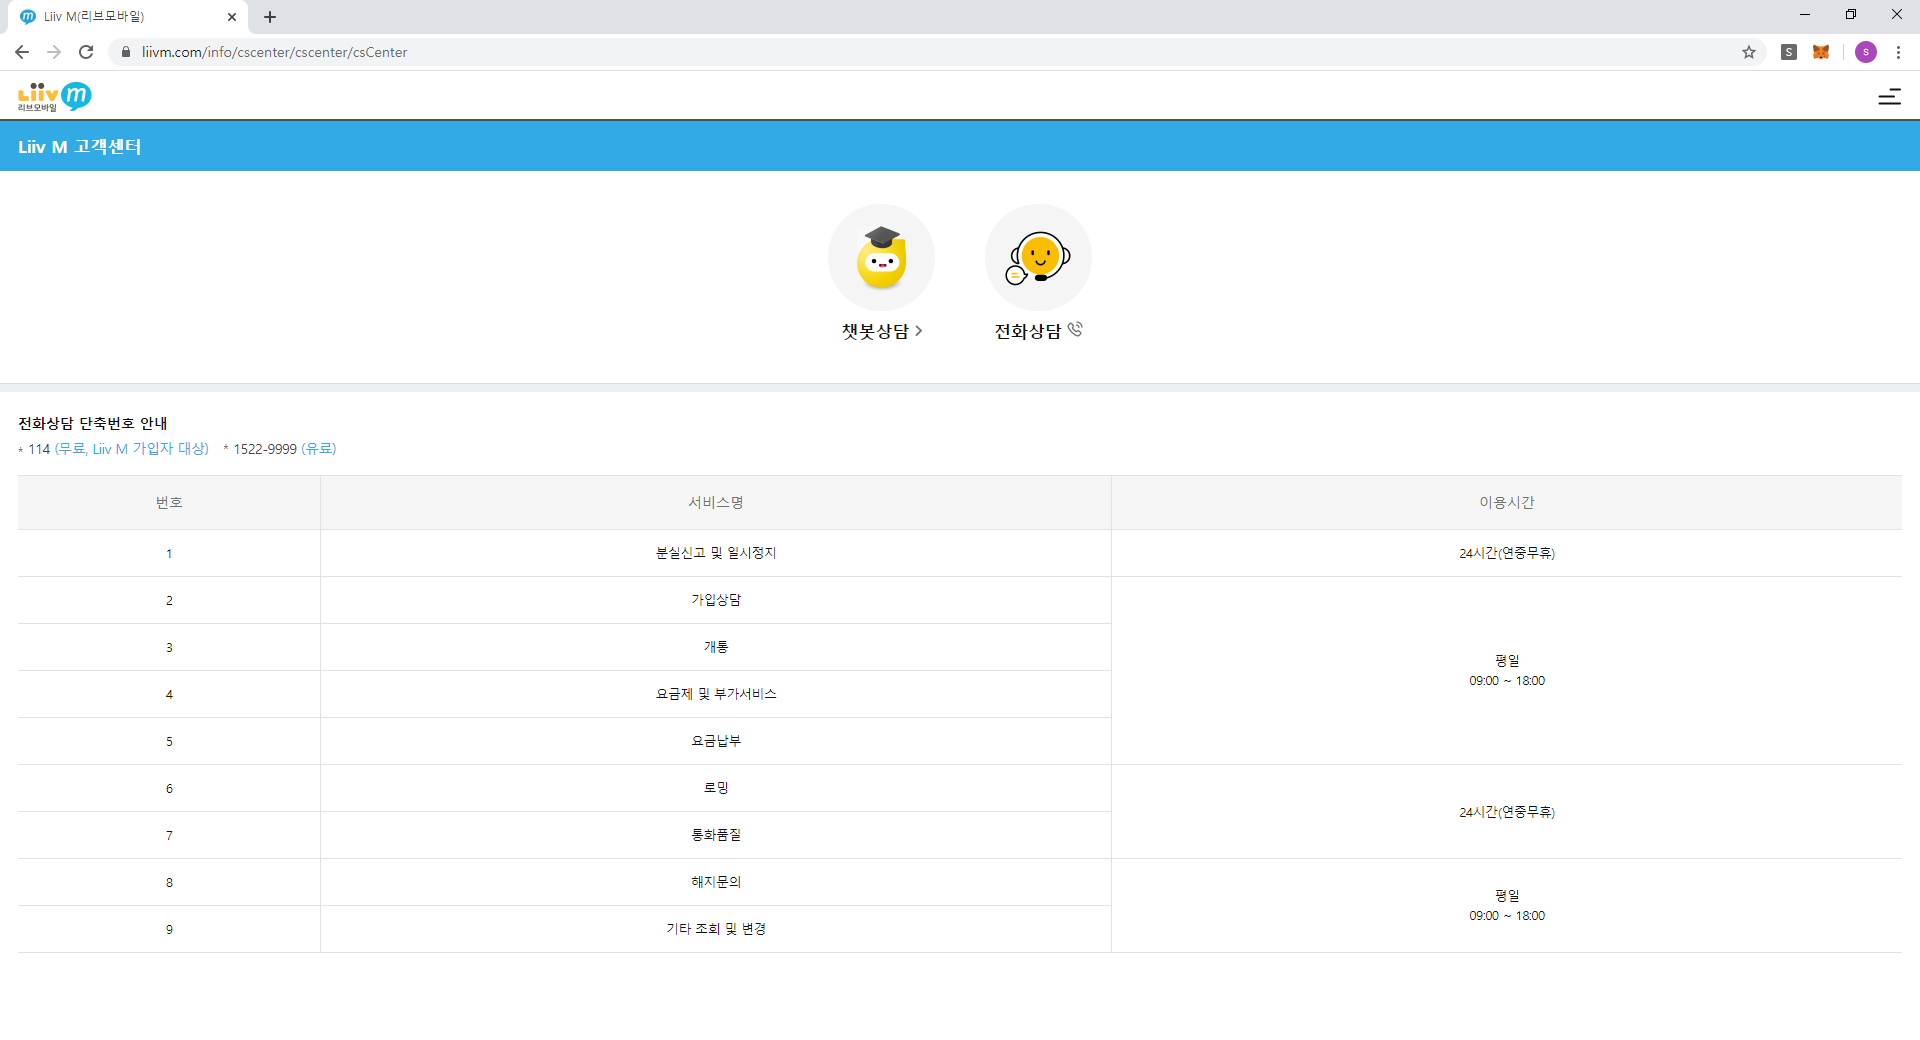Click the 개통 cell
This screenshot has width=1920, height=1040.
[716, 647]
